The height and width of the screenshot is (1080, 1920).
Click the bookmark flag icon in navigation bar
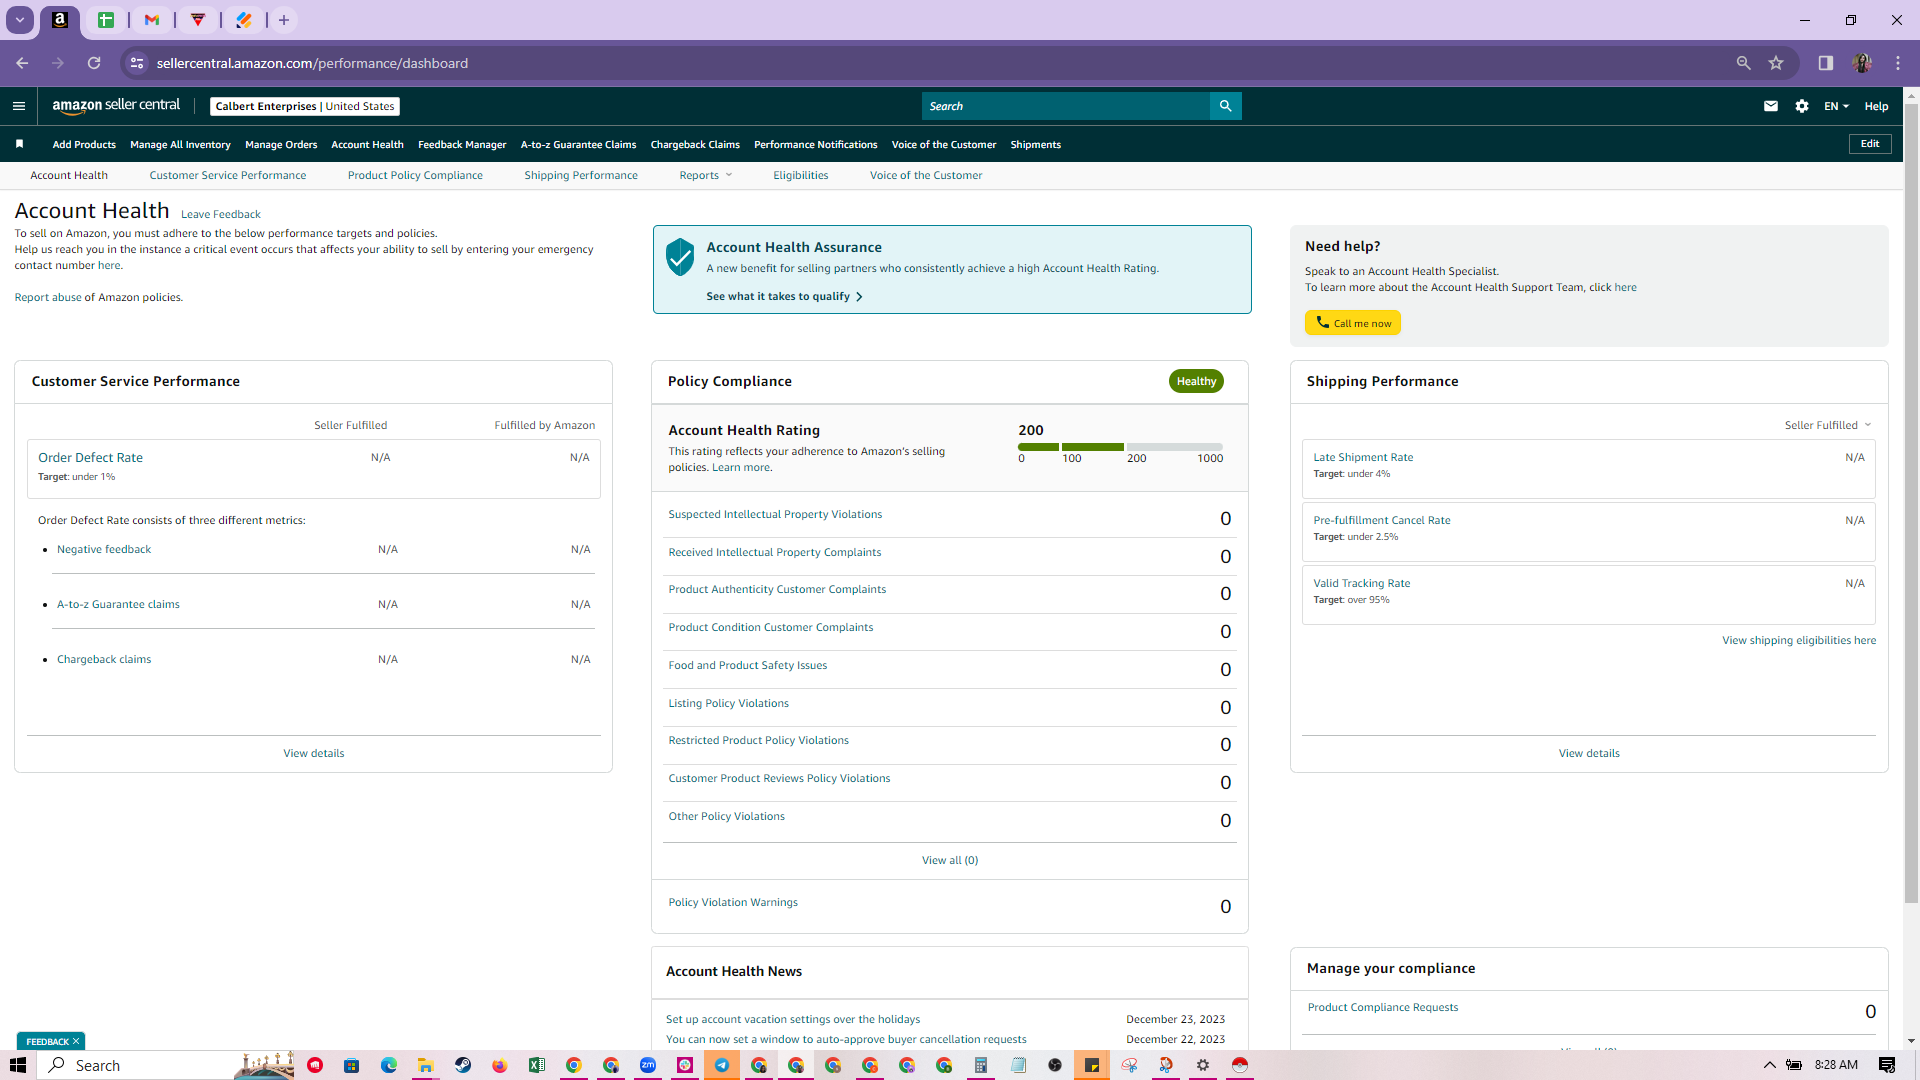tap(19, 144)
